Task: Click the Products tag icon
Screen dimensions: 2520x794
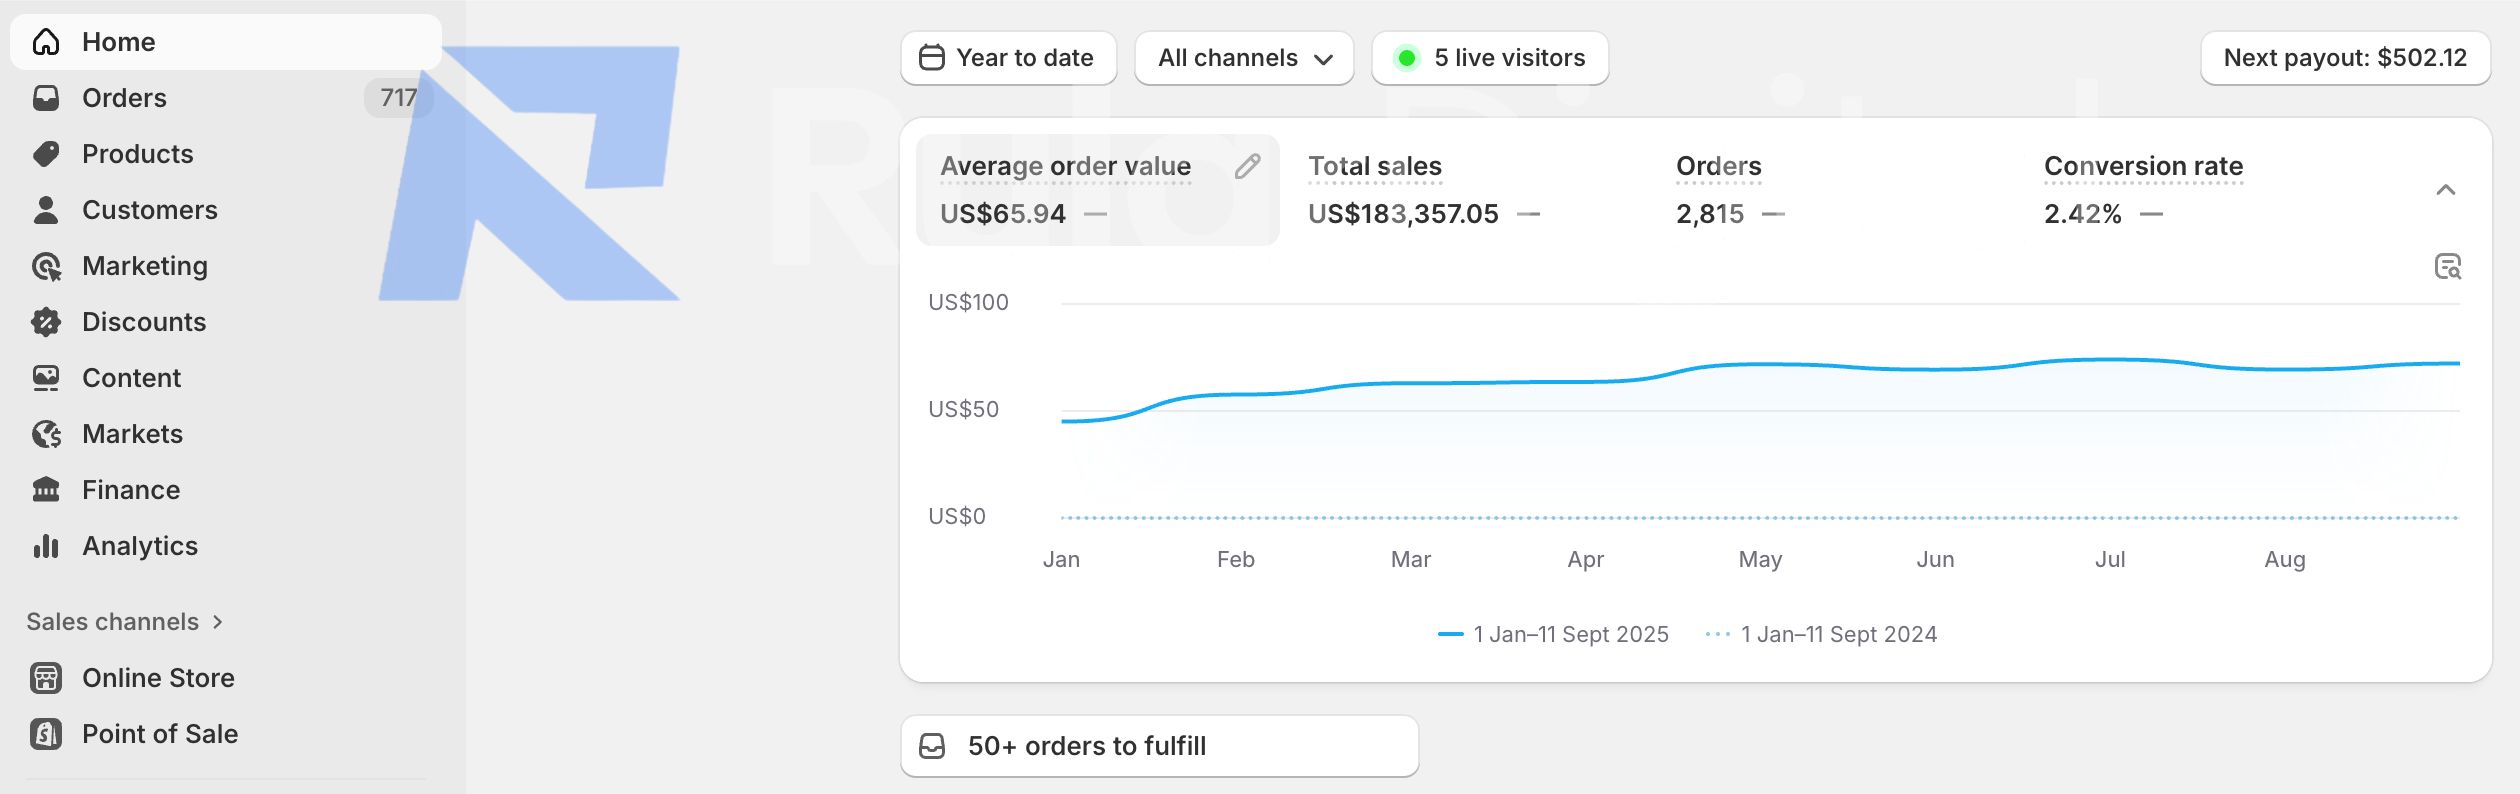Action: 46,154
